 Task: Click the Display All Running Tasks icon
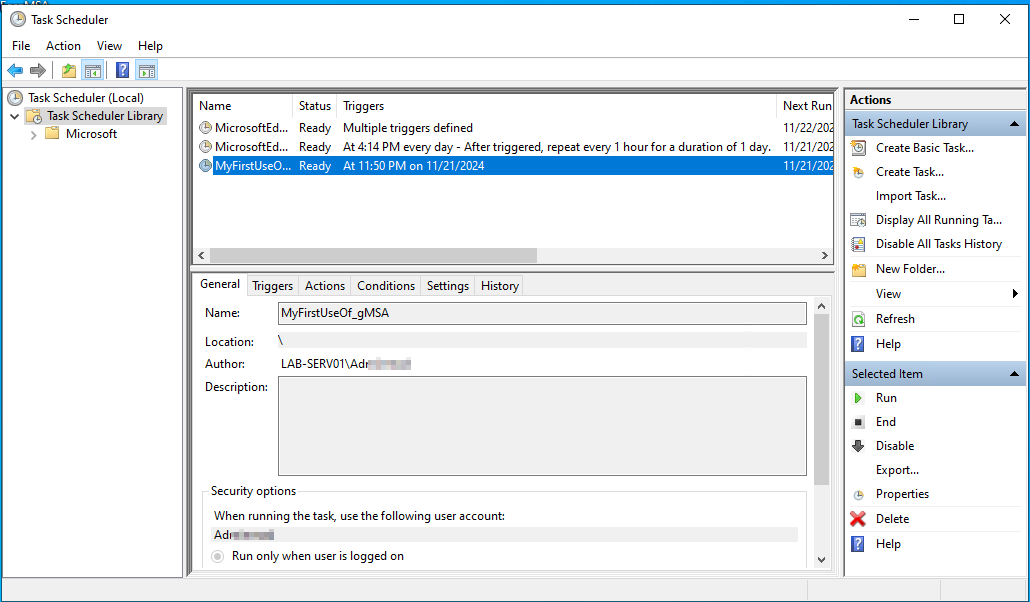point(858,220)
